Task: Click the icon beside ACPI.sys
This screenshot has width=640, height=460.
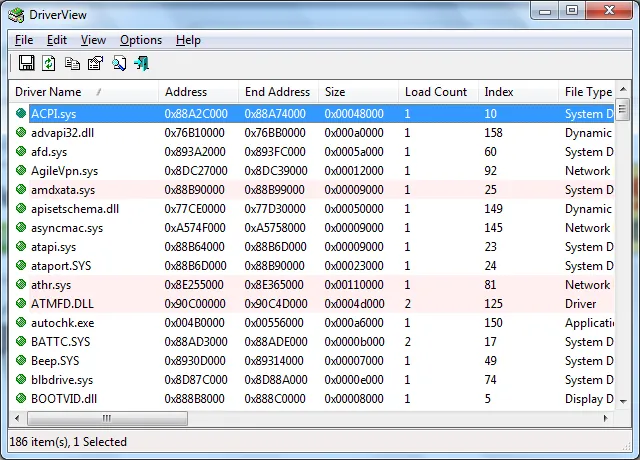Action: click(21, 113)
